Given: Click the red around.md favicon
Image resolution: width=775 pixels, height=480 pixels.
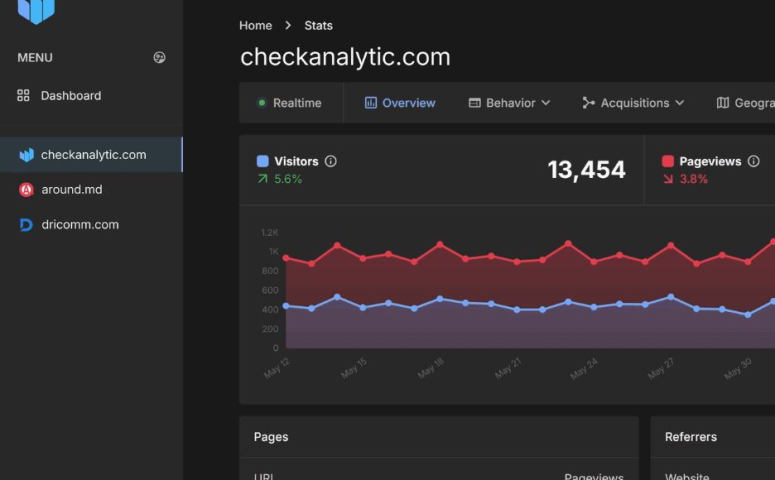Looking at the screenshot, I should (x=26, y=189).
